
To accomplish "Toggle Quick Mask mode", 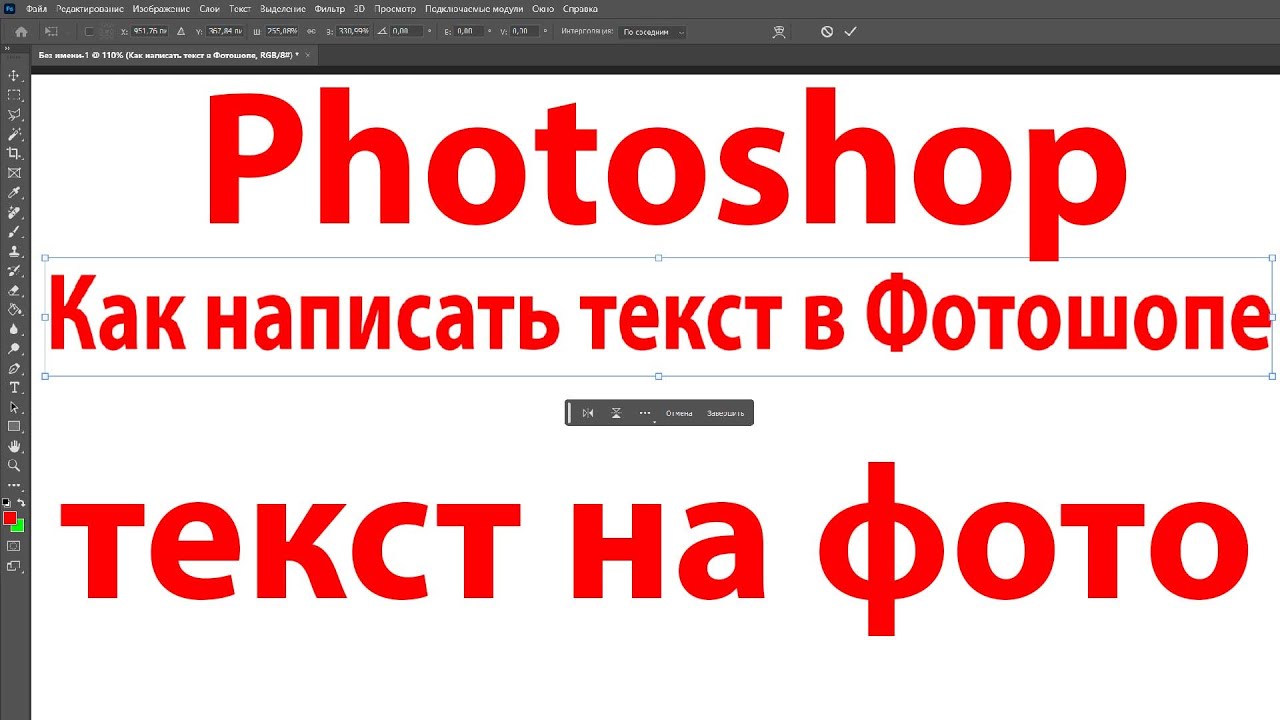I will click(x=14, y=546).
